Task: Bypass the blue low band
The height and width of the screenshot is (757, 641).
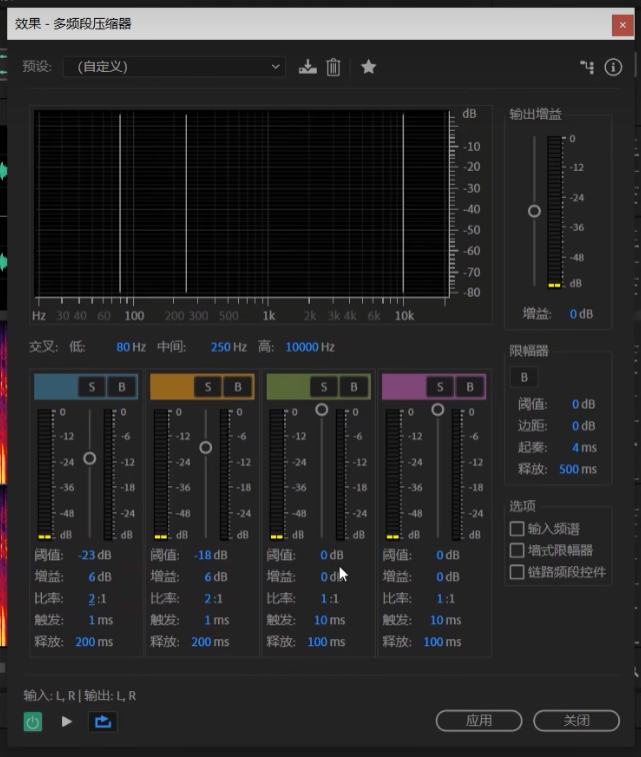Action: pyautogui.click(x=122, y=387)
